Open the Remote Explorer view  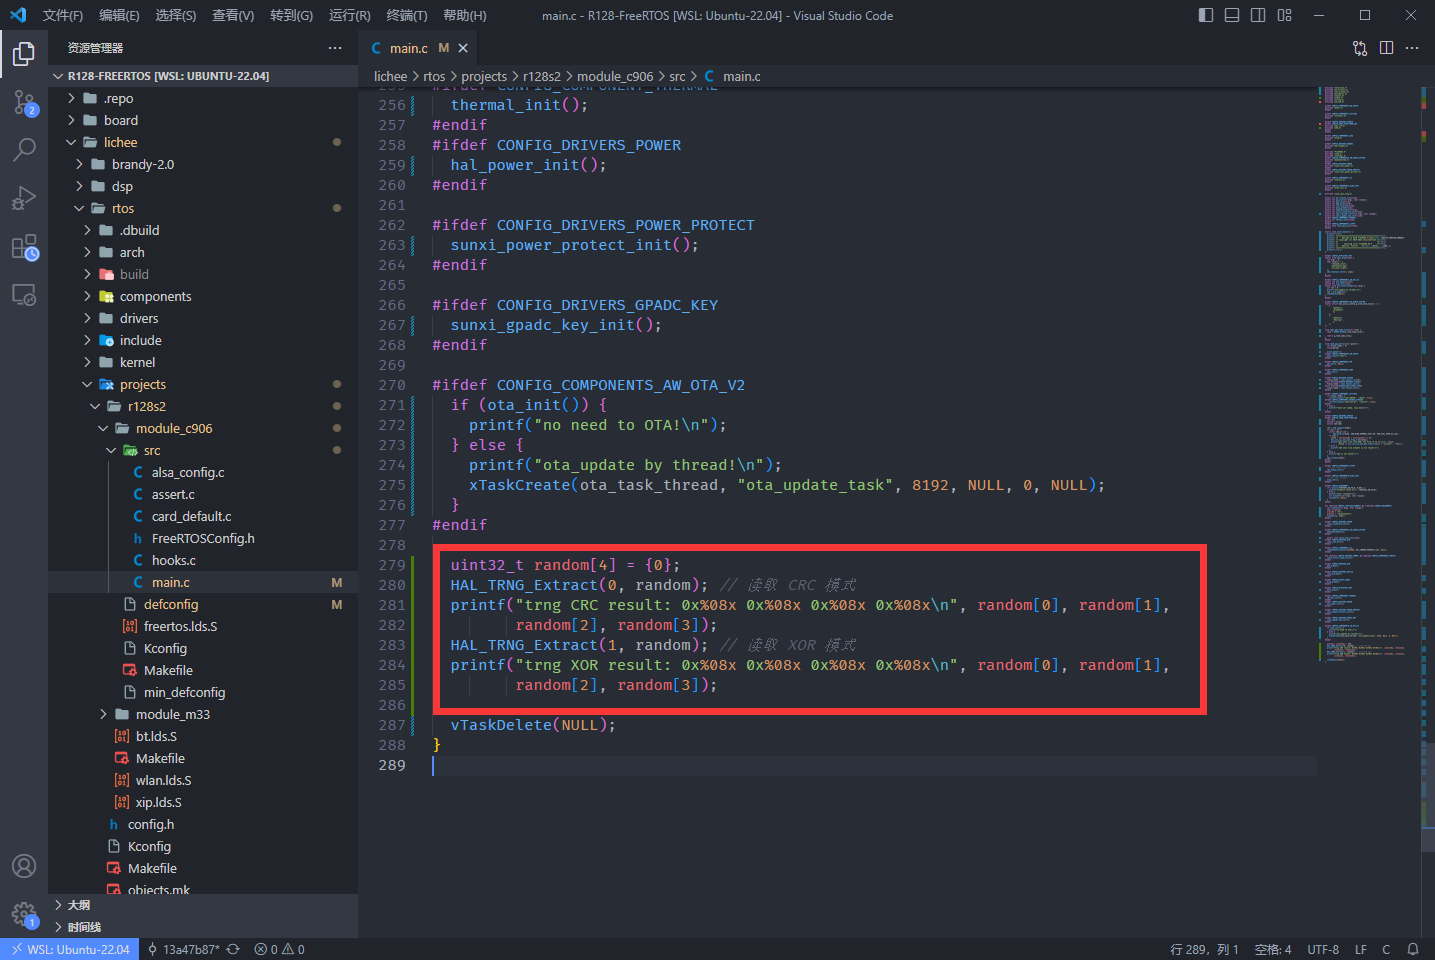pos(24,295)
